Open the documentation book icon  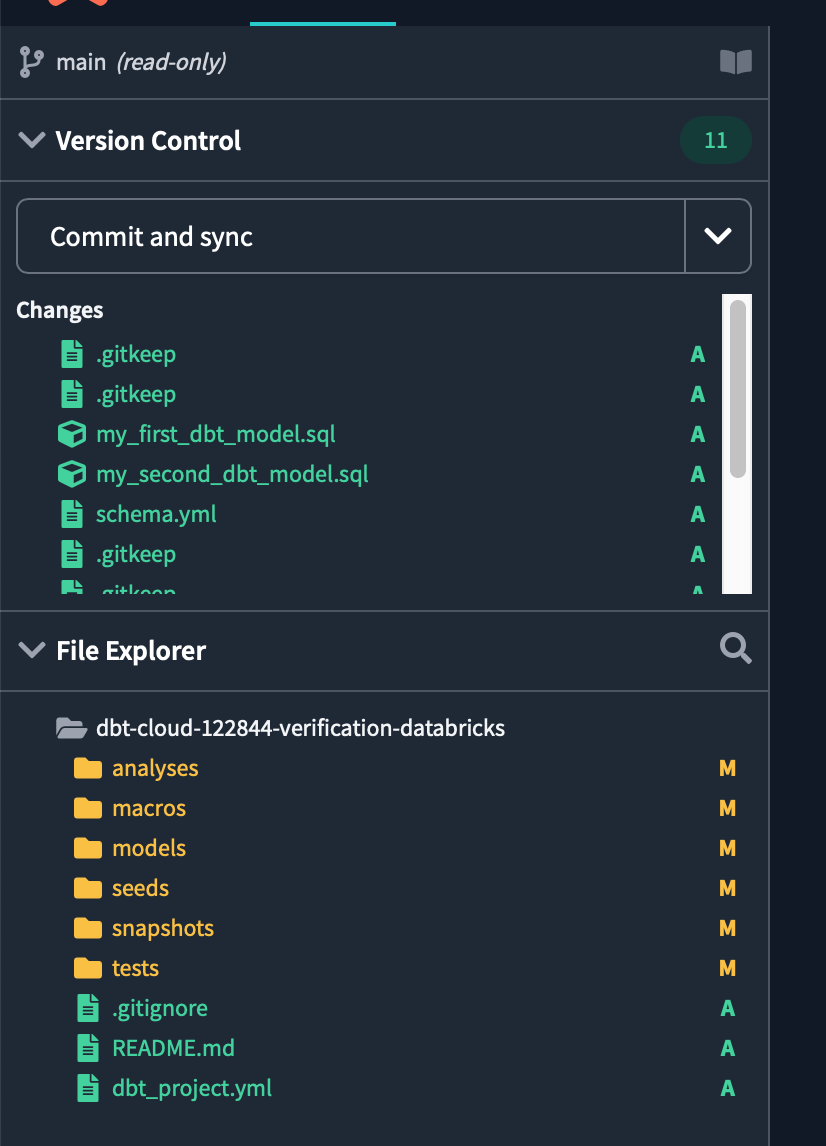735,62
